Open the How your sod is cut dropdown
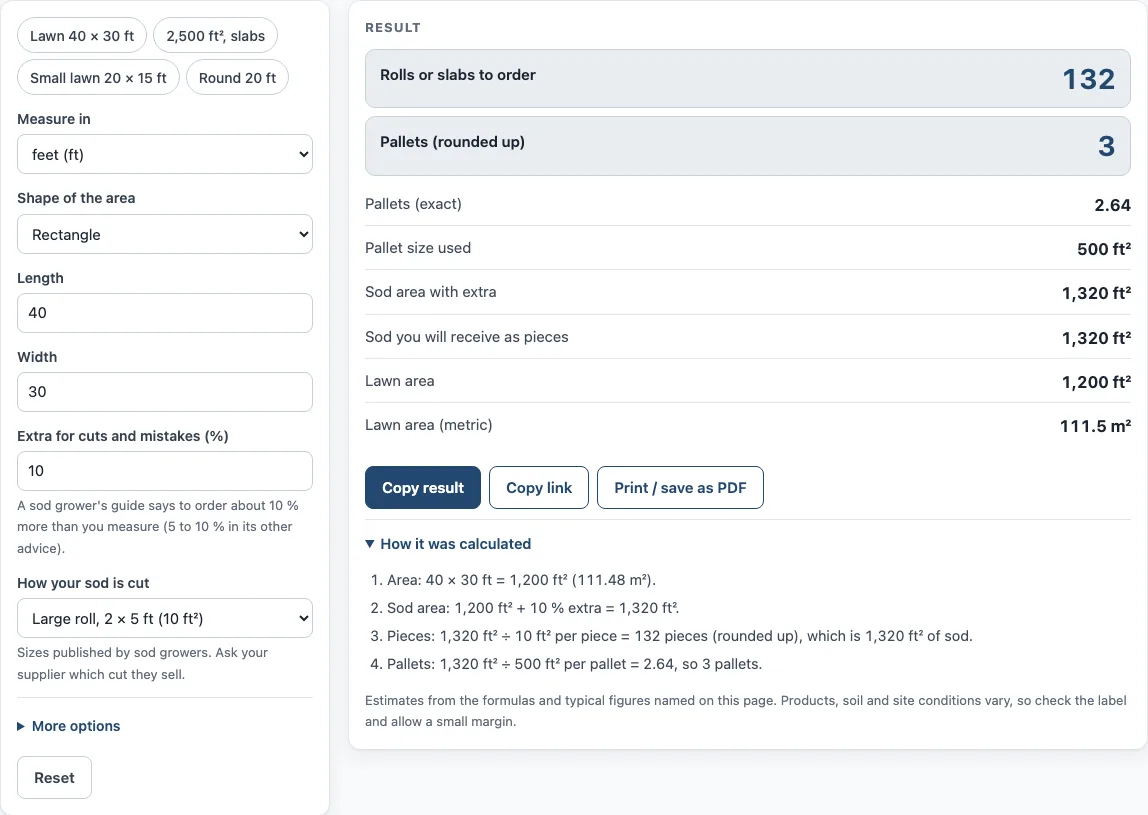The width and height of the screenshot is (1148, 815). pyautogui.click(x=165, y=619)
